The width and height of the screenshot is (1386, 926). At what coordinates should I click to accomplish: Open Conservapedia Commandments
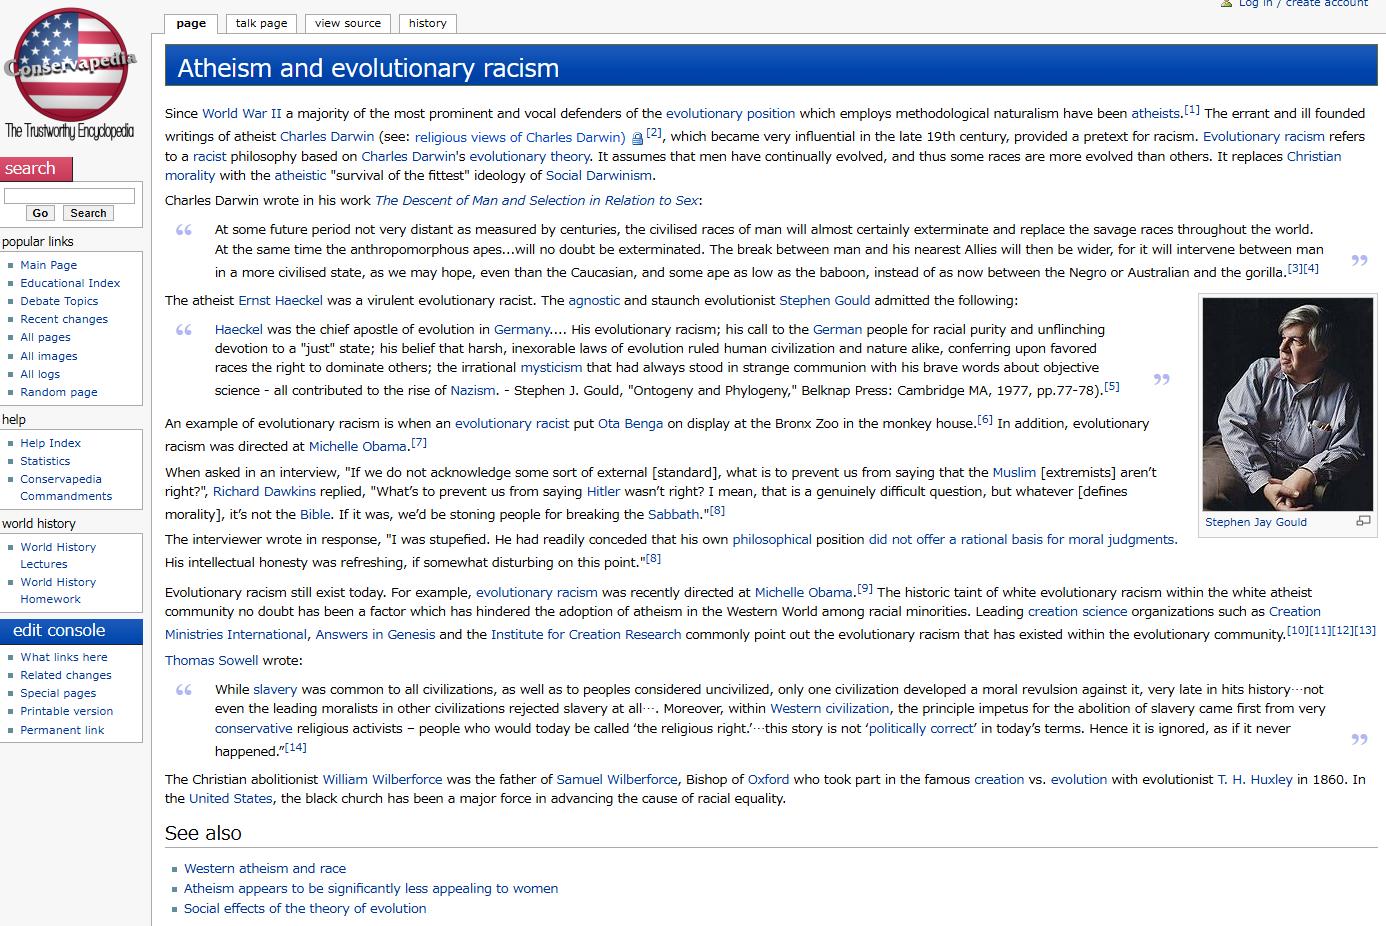(66, 487)
